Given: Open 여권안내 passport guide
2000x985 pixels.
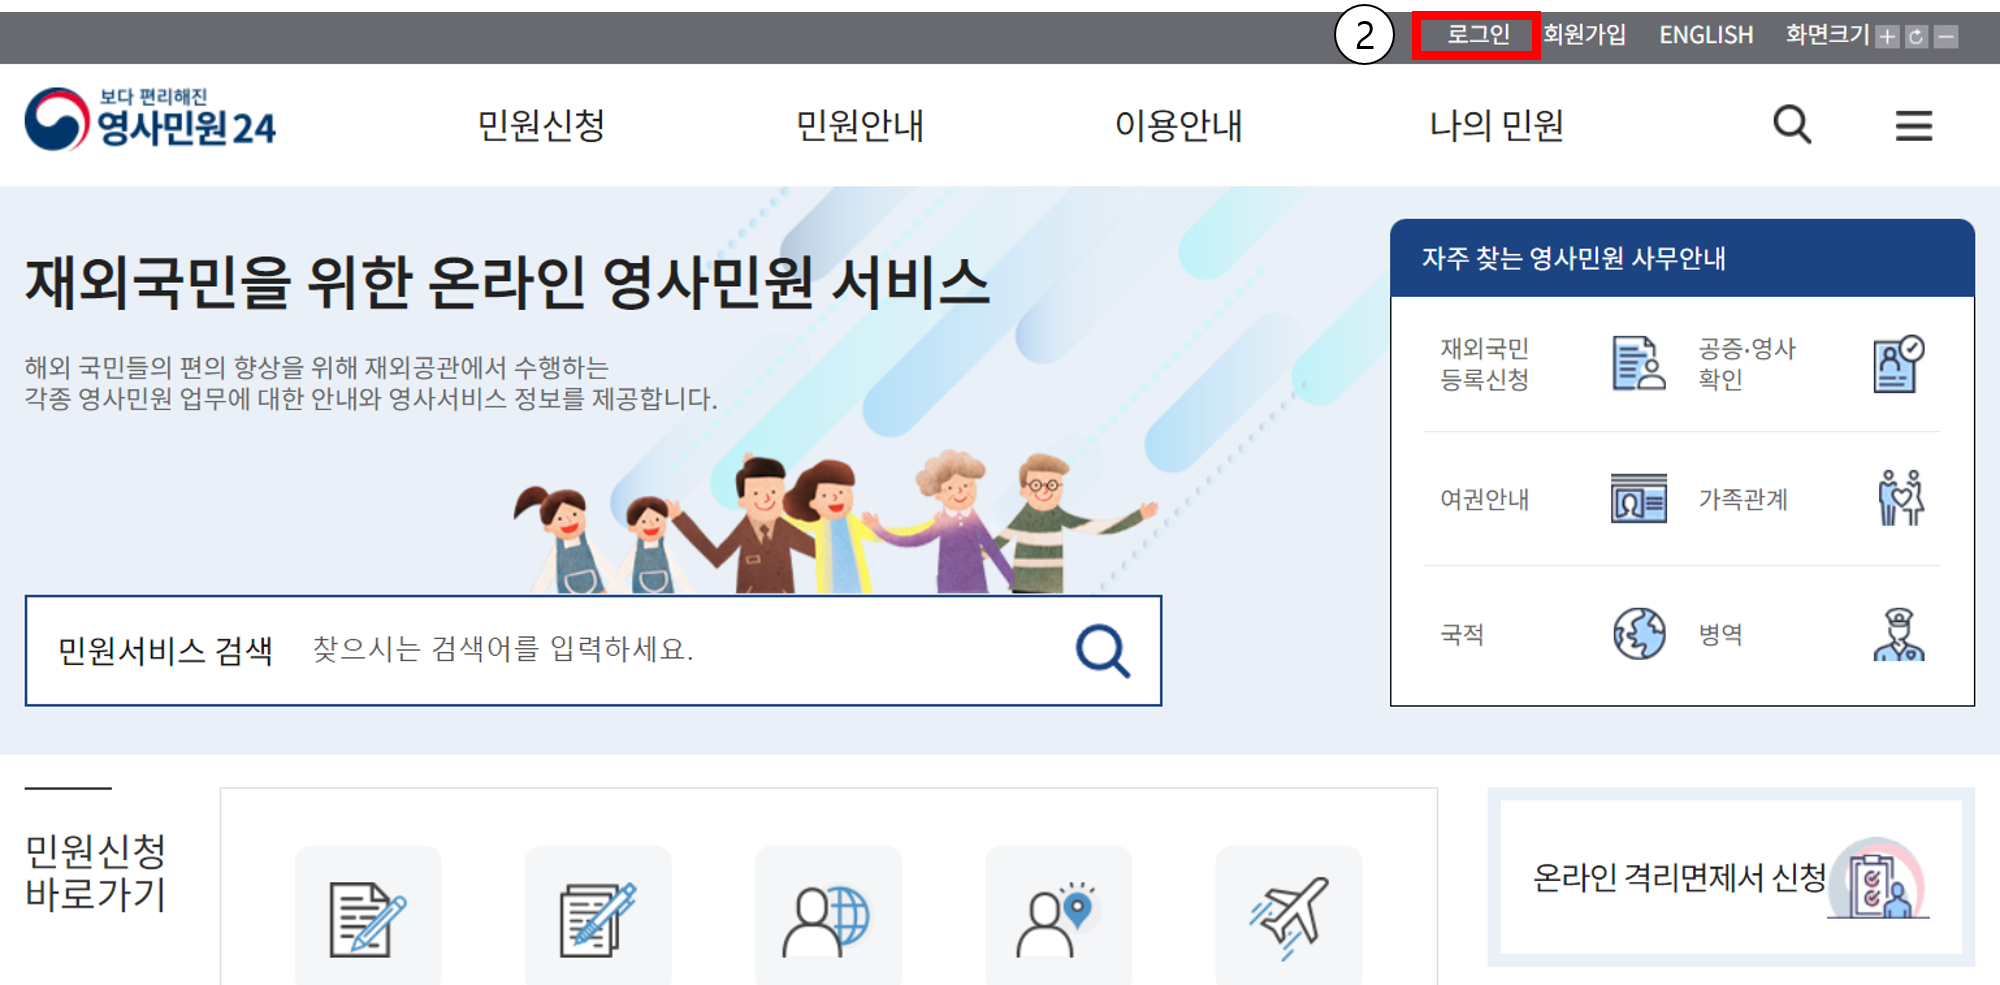Looking at the screenshot, I should coord(1550,498).
